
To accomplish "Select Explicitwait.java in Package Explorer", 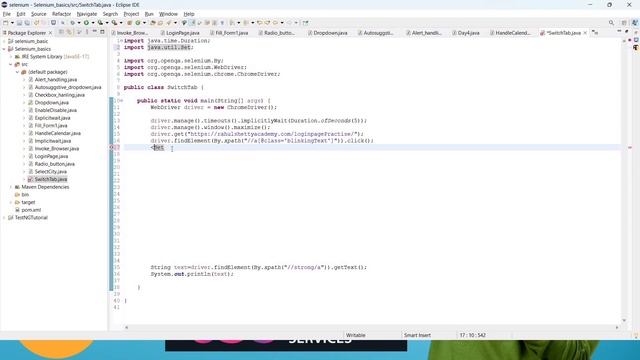I will click(x=52, y=118).
